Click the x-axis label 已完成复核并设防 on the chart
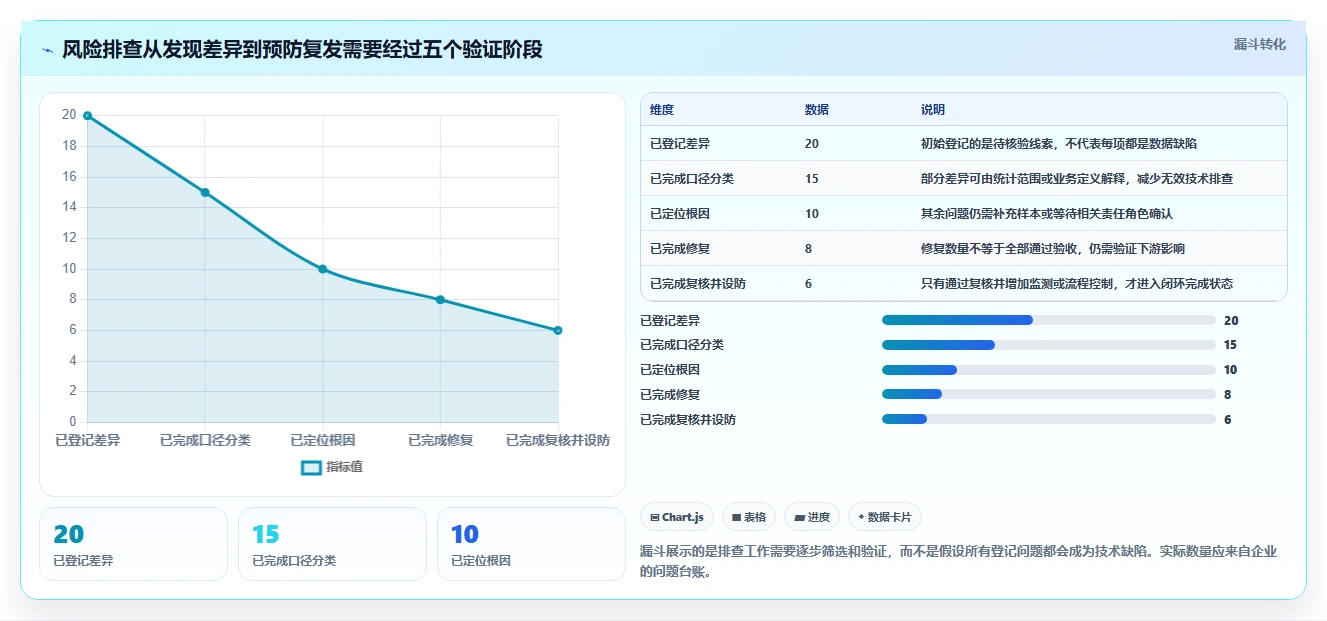The width and height of the screenshot is (1327, 621). point(558,440)
